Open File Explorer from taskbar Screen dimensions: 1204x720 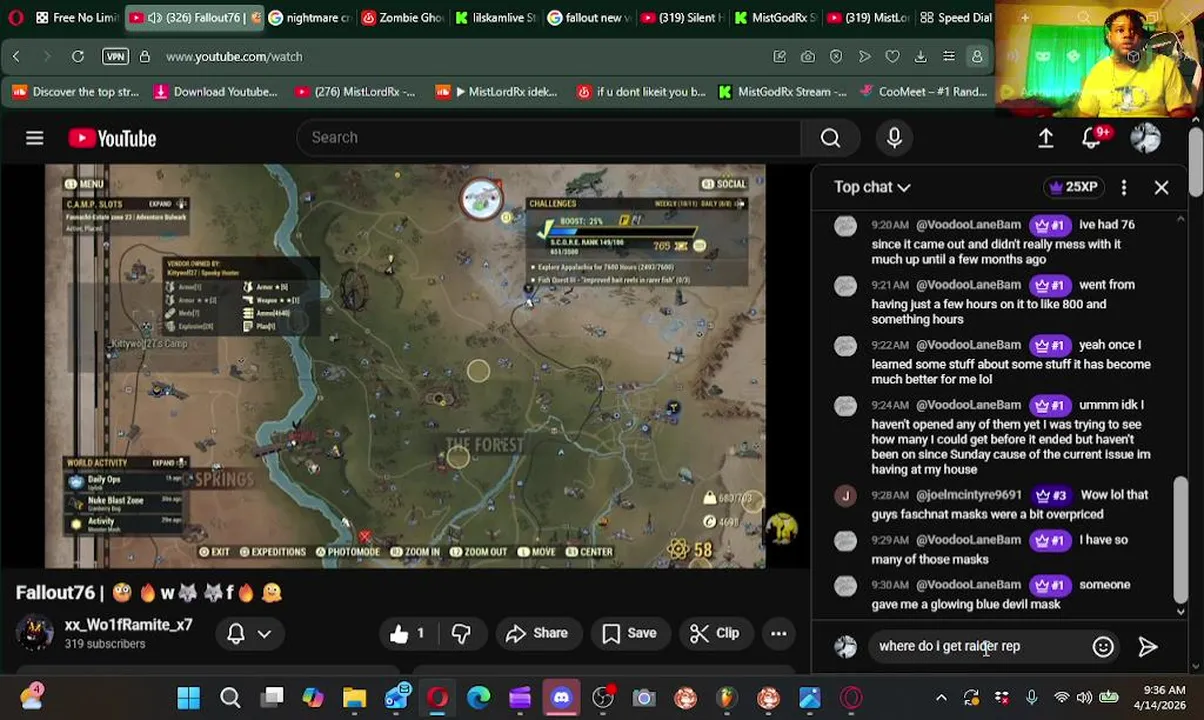pos(355,698)
